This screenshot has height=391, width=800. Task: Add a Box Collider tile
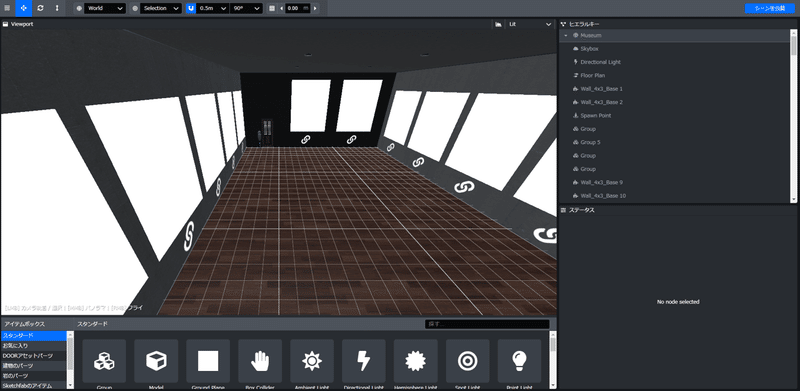click(x=260, y=361)
